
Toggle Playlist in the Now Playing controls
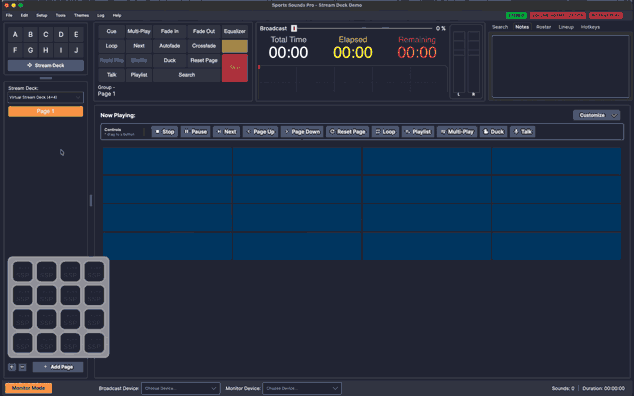(x=418, y=131)
